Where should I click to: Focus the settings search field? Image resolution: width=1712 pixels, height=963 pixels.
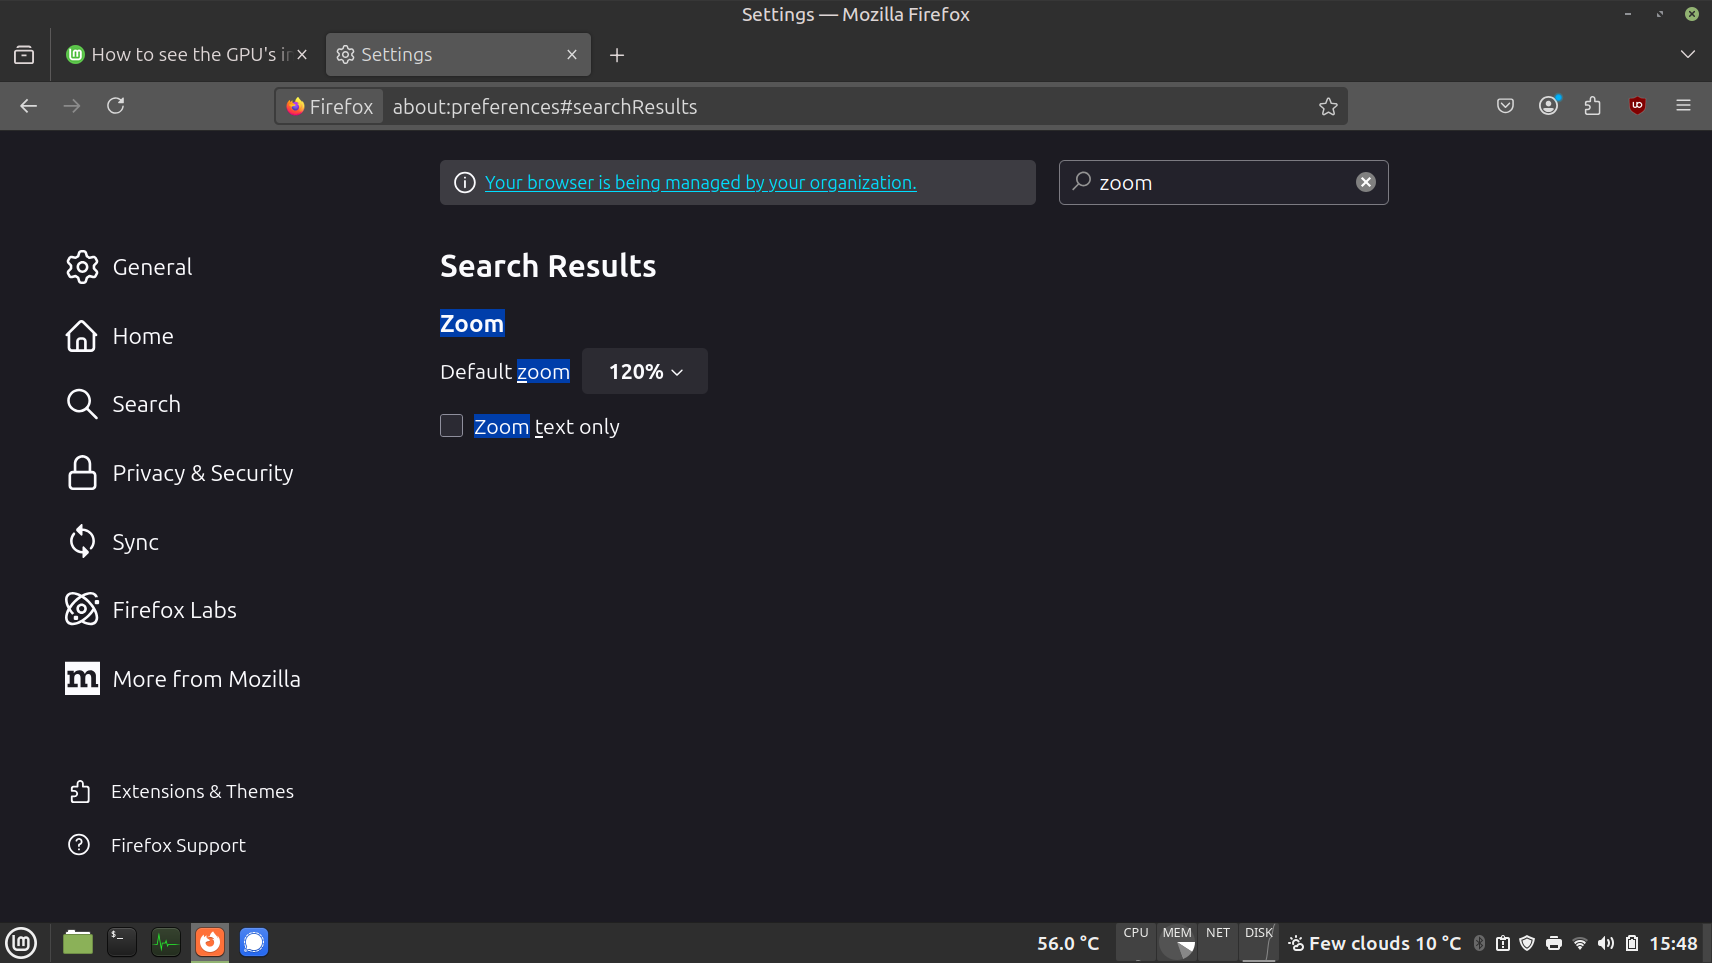(1223, 183)
